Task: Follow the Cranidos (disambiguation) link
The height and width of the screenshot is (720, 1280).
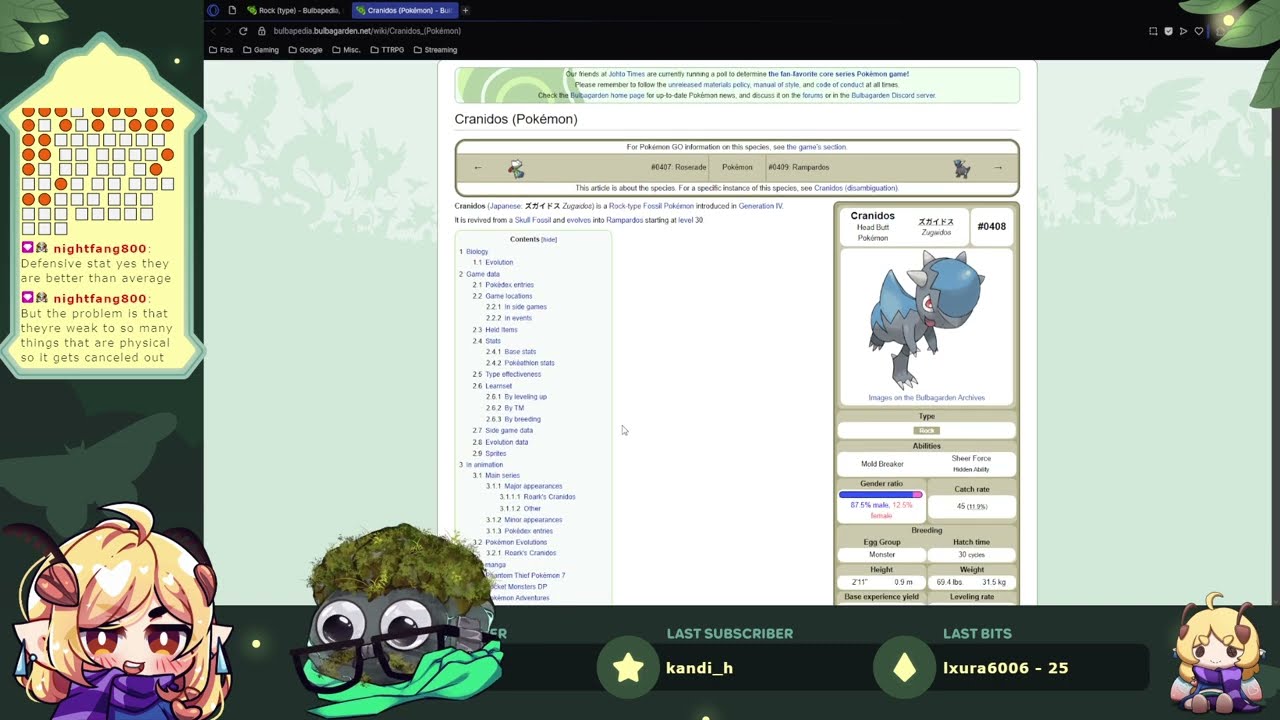Action: (856, 188)
